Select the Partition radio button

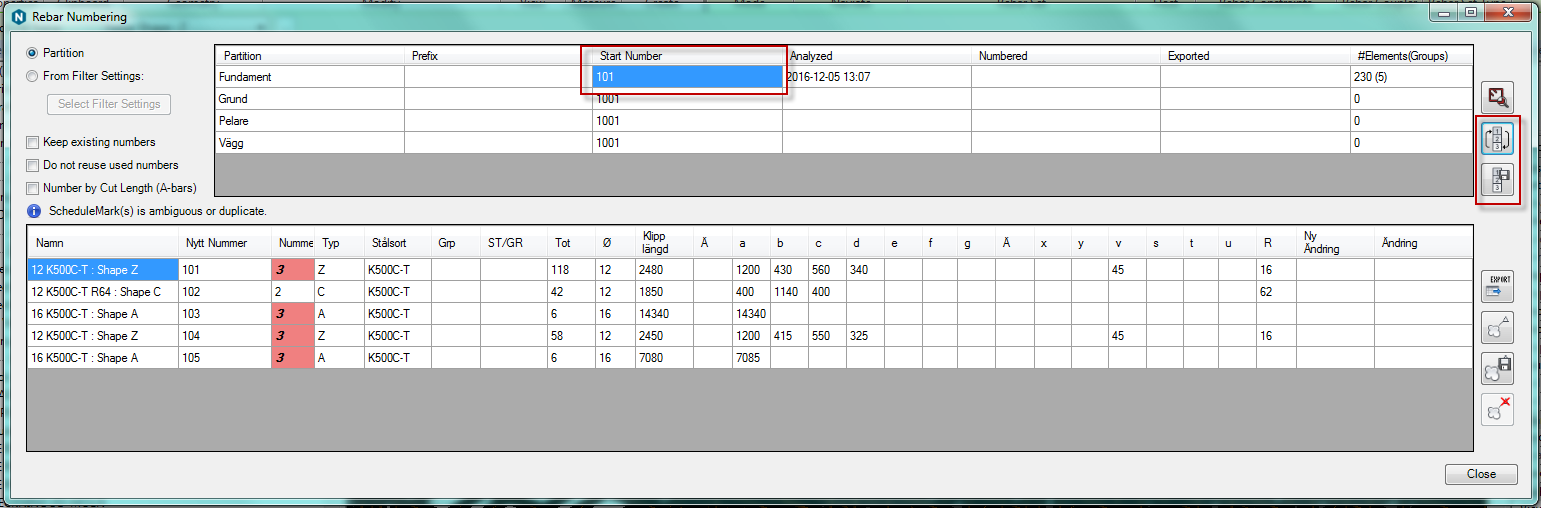pos(33,53)
